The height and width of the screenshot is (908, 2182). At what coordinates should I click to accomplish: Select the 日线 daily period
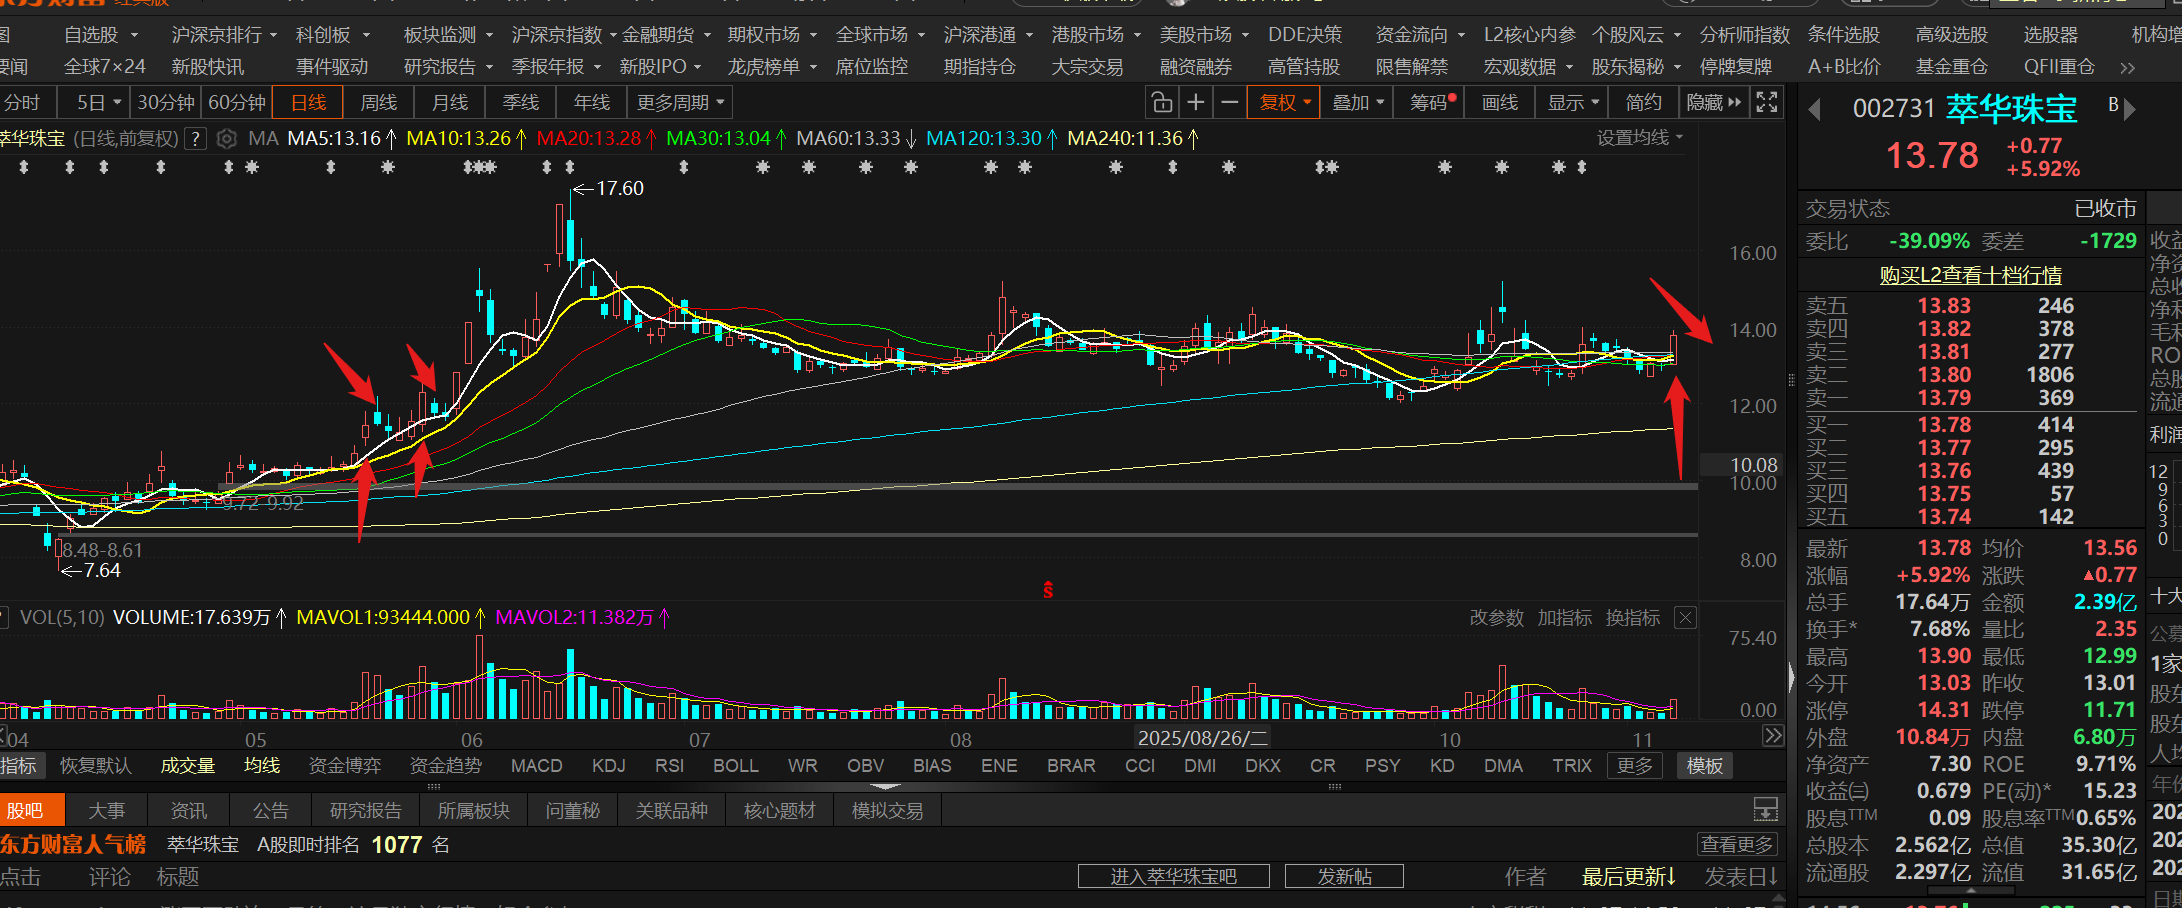(308, 103)
